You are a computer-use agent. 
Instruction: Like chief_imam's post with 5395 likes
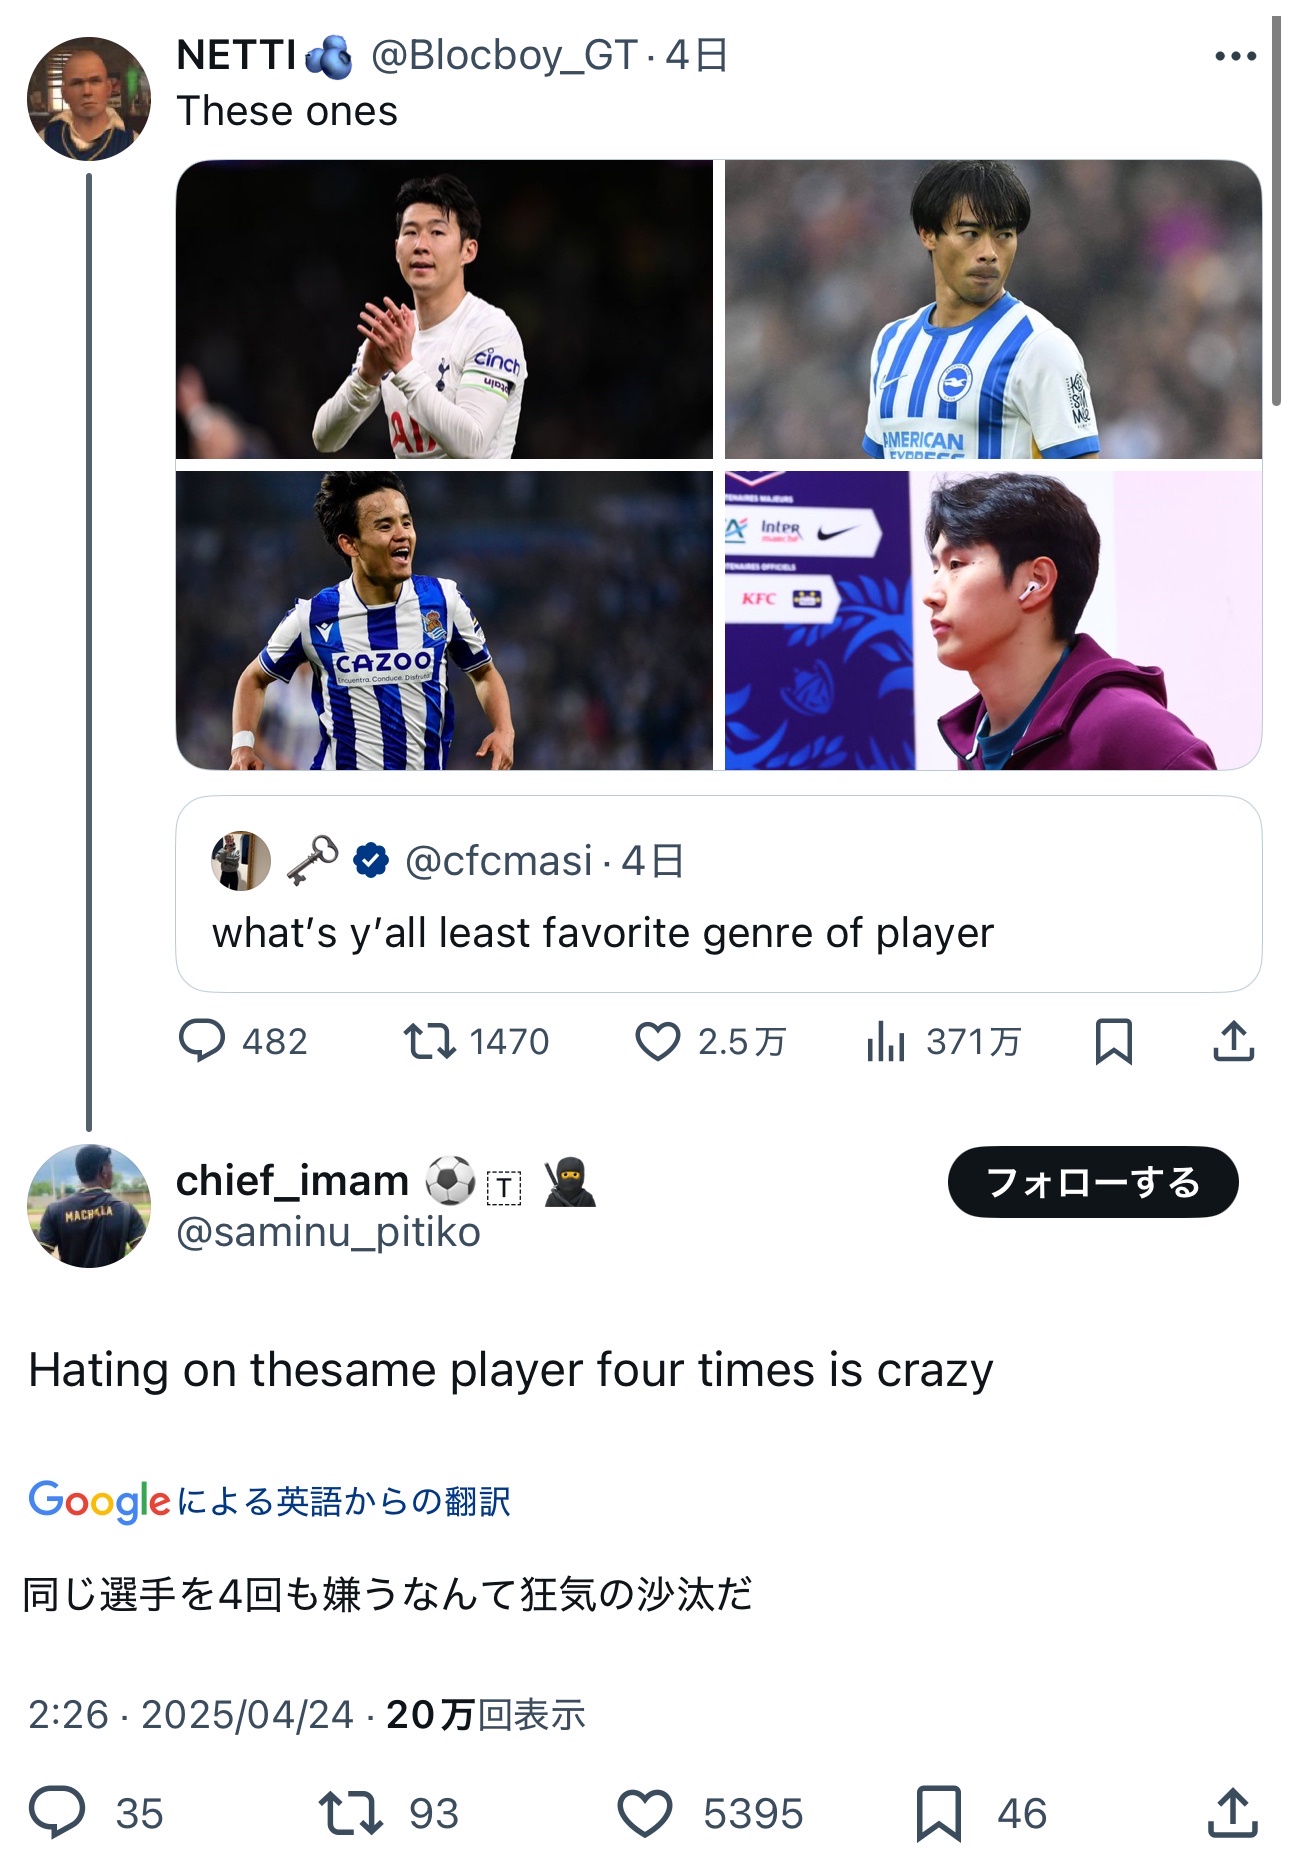pos(645,1813)
